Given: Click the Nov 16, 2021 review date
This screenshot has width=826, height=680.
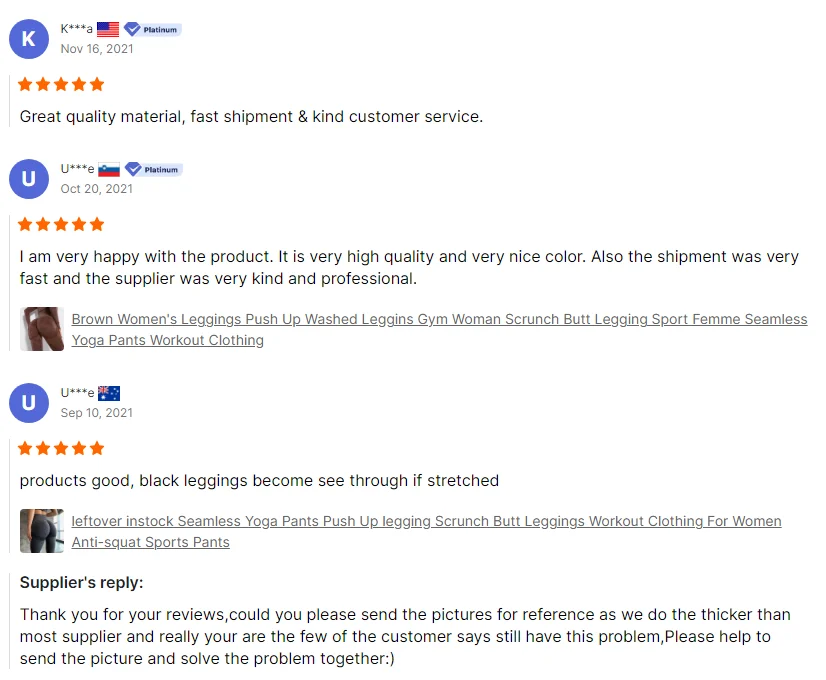Looking at the screenshot, I should pos(96,48).
